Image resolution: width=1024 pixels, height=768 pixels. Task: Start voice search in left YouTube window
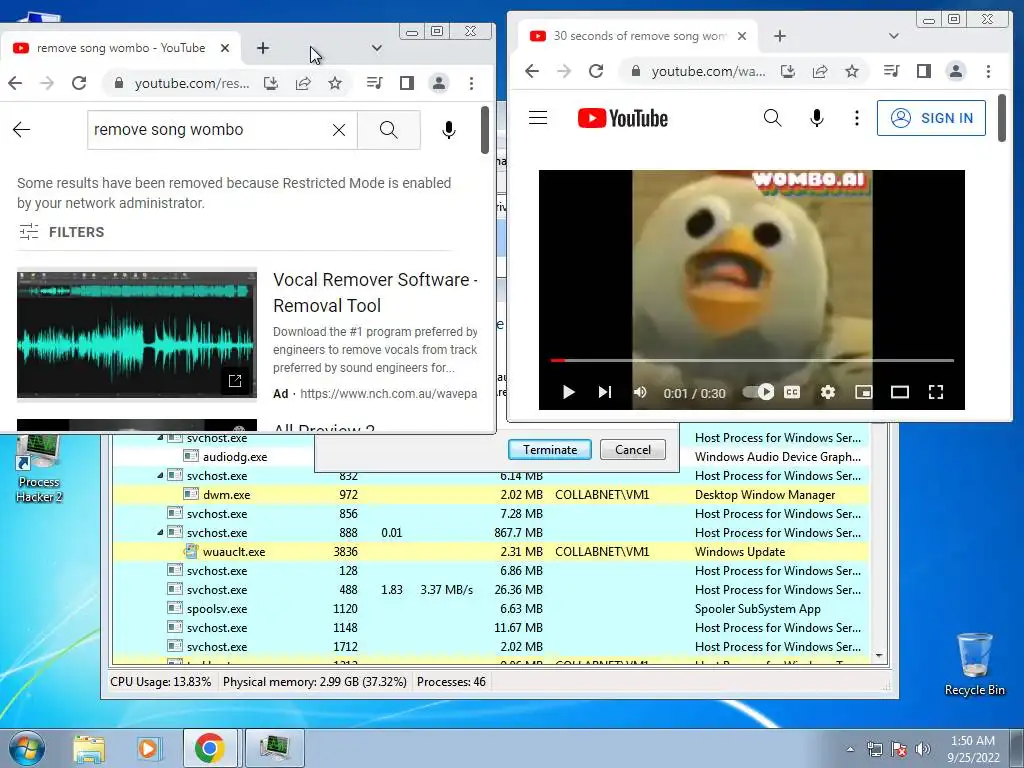click(449, 130)
